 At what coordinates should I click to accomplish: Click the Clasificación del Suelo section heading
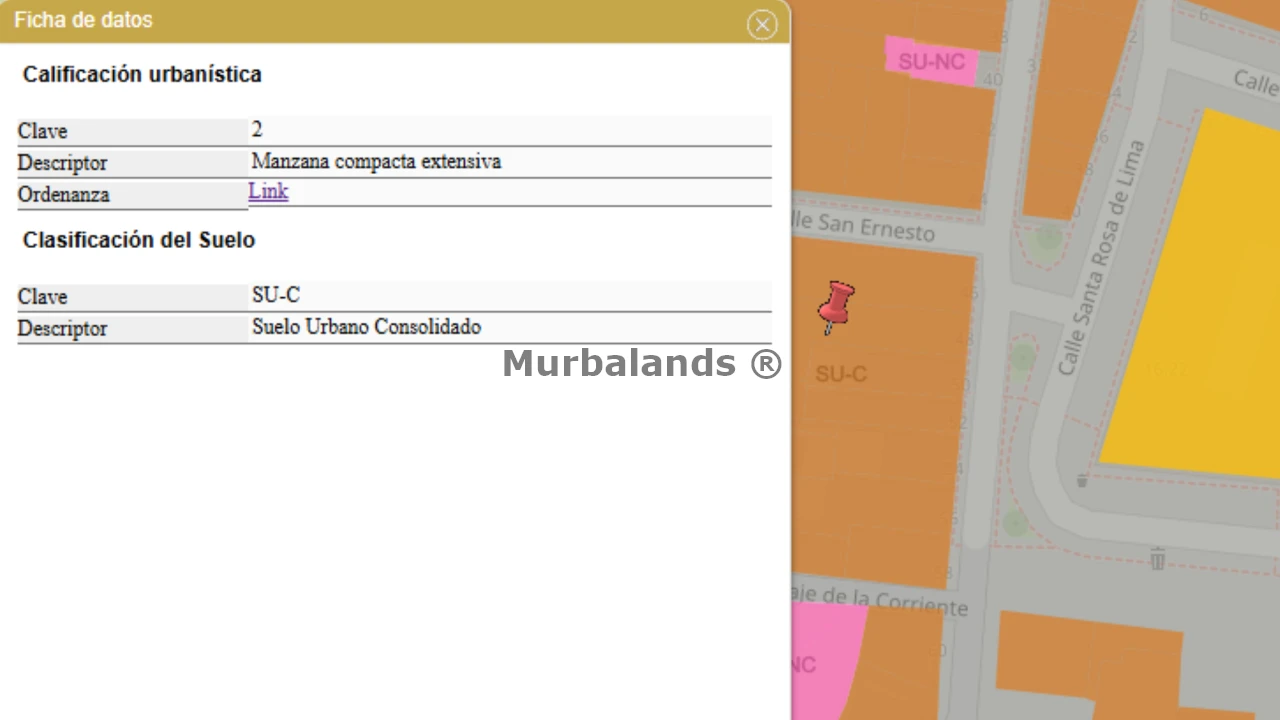pos(139,240)
